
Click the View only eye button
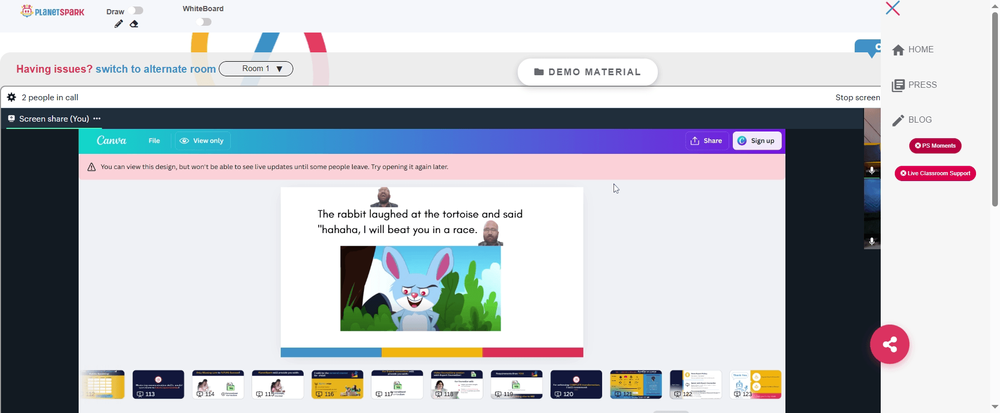click(x=202, y=141)
